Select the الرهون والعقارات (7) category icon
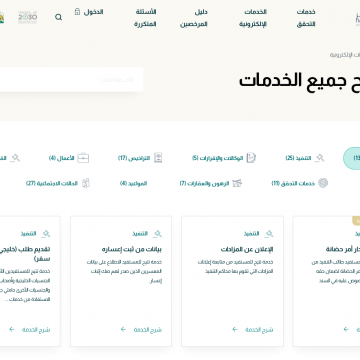 237,183
